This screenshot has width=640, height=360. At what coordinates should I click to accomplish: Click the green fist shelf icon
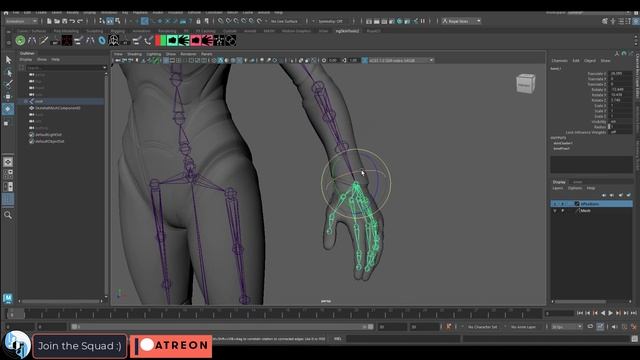pyautogui.click(x=172, y=40)
